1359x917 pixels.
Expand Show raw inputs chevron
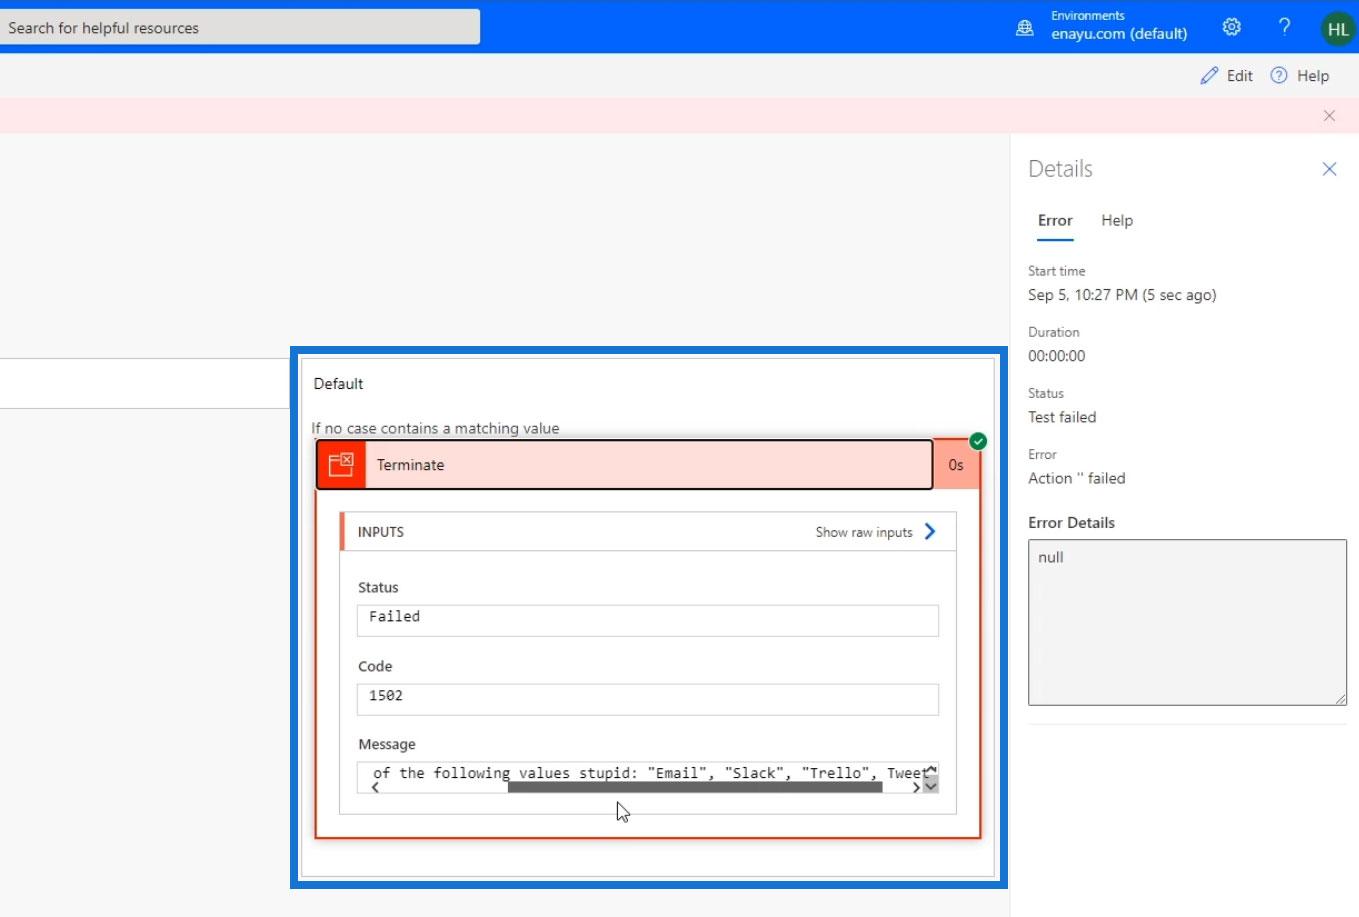pyautogui.click(x=930, y=531)
